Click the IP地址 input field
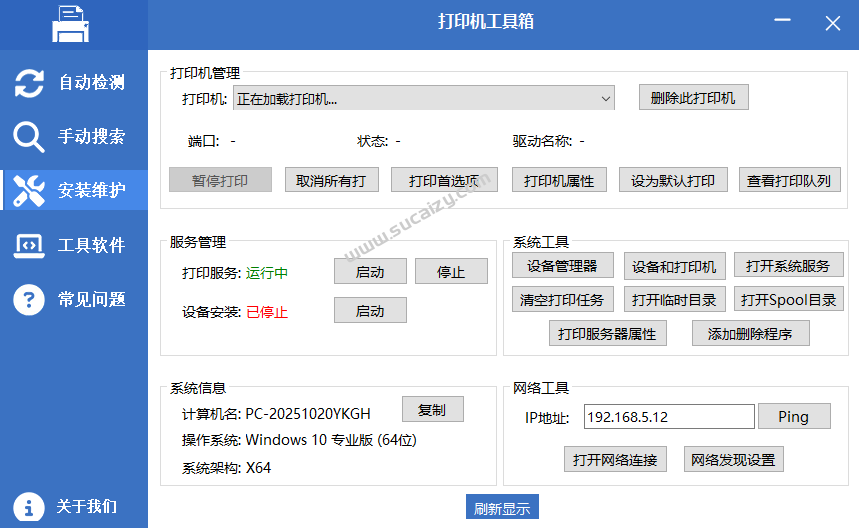This screenshot has height=528, width=859. tap(669, 417)
